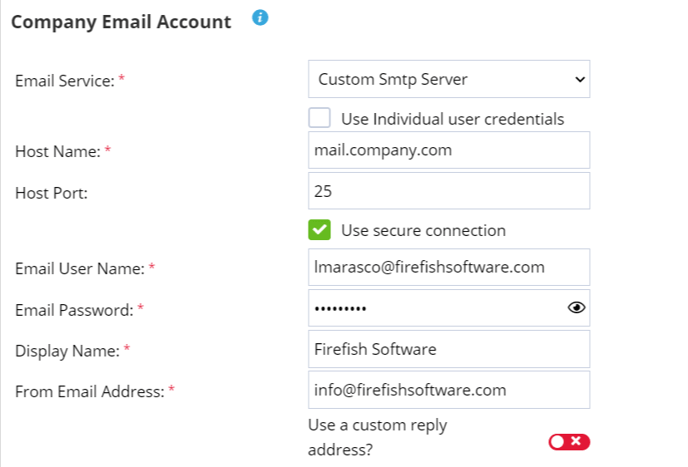Click the Email Password label
This screenshot has width=688, height=467.
click(x=73, y=310)
